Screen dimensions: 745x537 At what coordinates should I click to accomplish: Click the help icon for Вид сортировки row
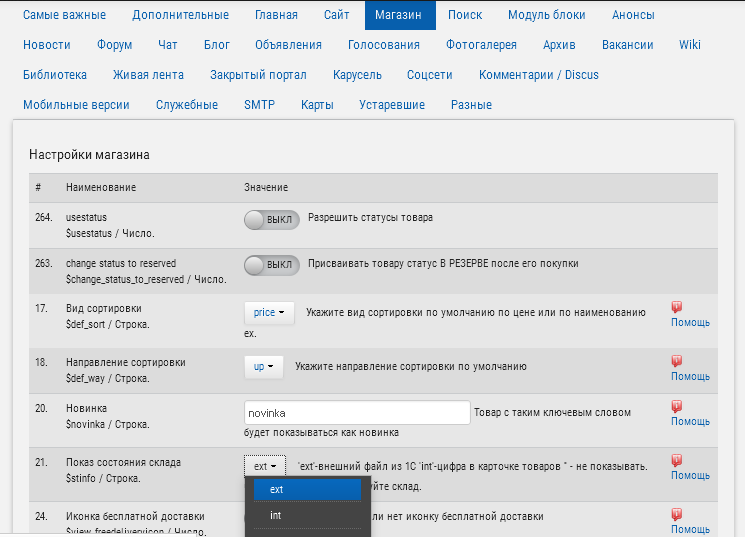677,308
